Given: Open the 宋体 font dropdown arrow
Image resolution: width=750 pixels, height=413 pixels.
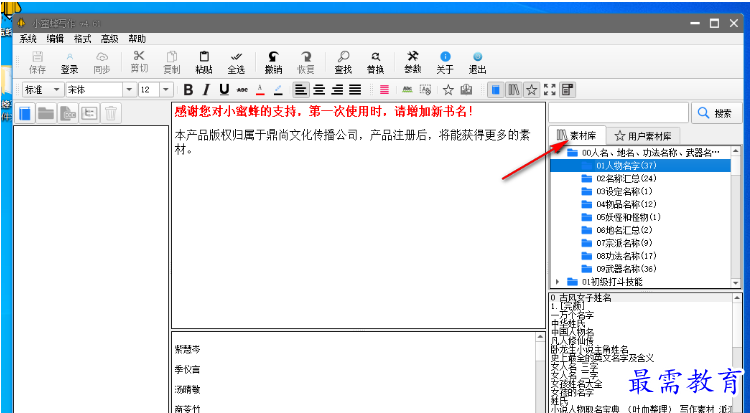Looking at the screenshot, I should point(129,89).
